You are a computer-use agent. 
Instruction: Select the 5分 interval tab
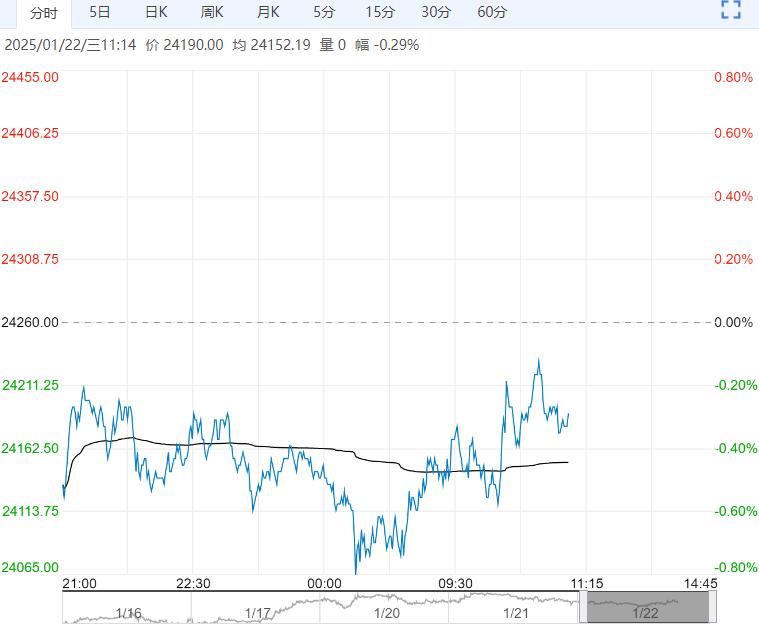(324, 13)
